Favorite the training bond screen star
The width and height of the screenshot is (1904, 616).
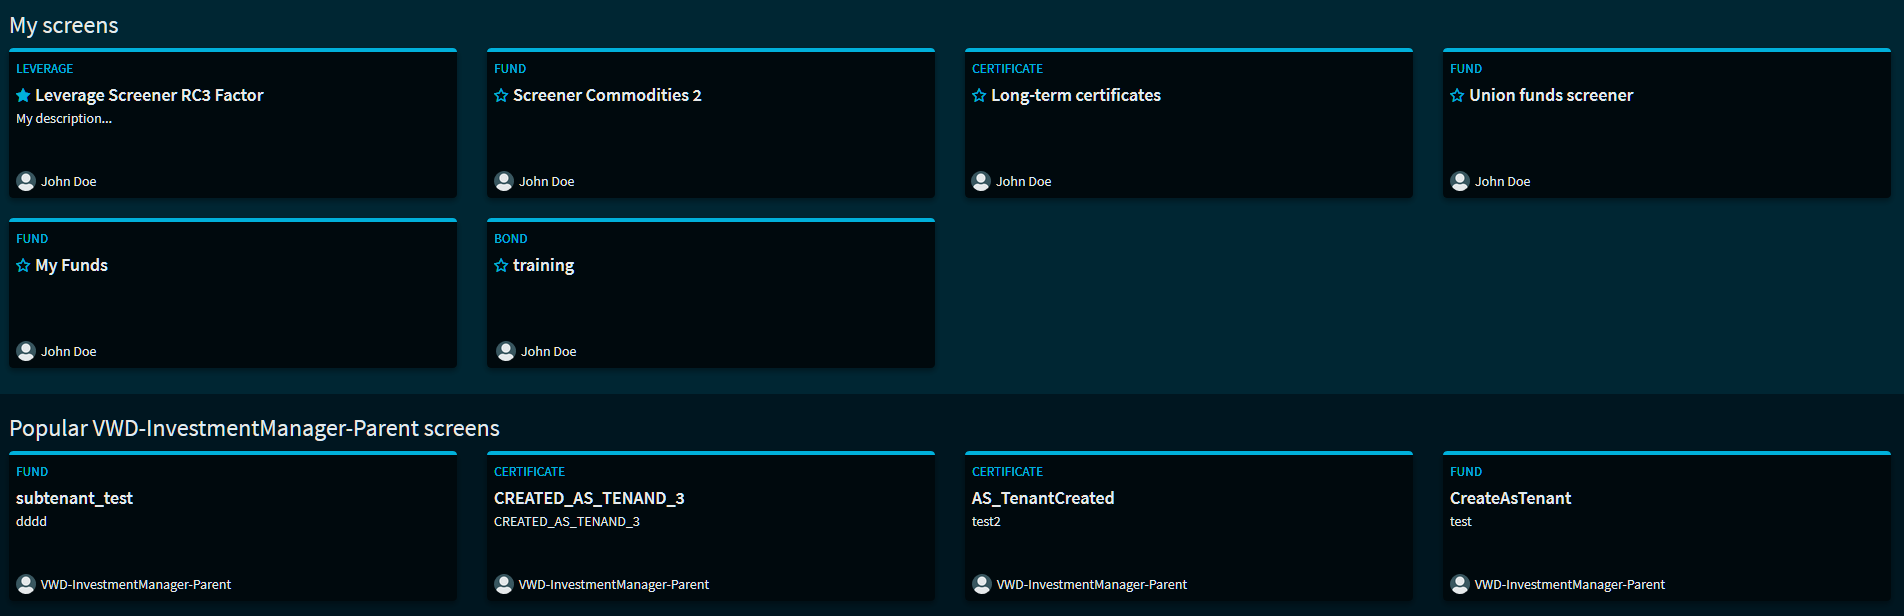[501, 266]
